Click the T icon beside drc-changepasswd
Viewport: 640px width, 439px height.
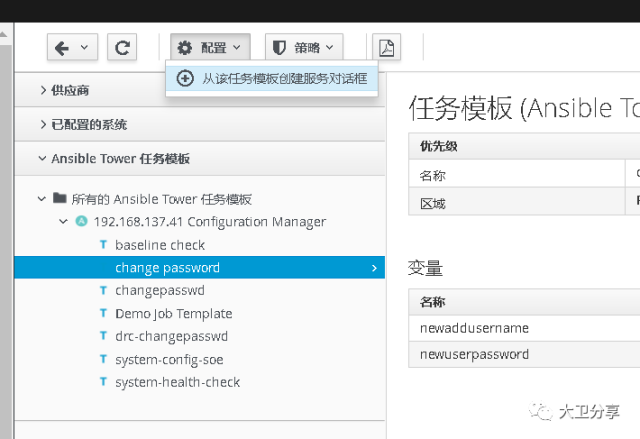tap(103, 336)
